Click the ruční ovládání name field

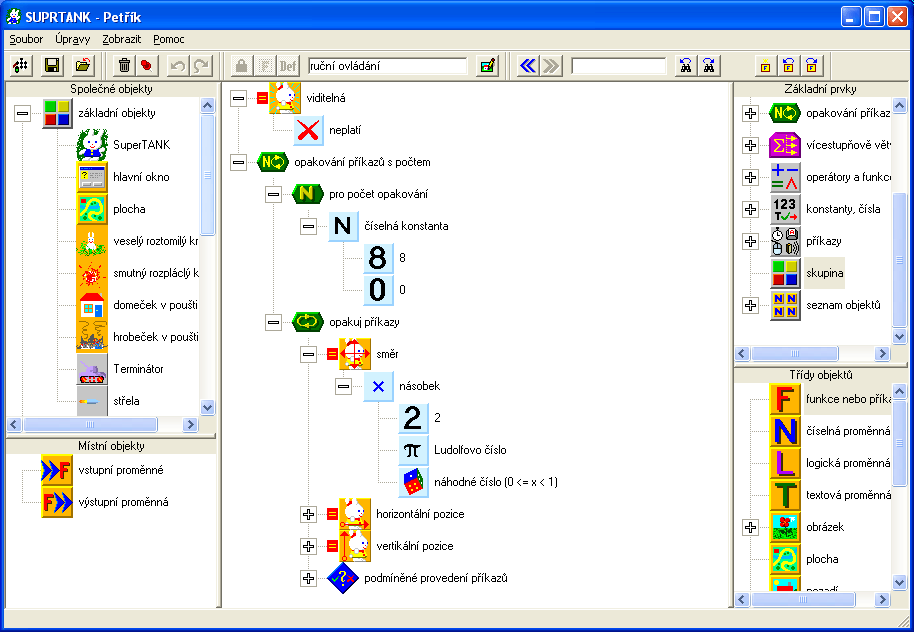tap(387, 66)
